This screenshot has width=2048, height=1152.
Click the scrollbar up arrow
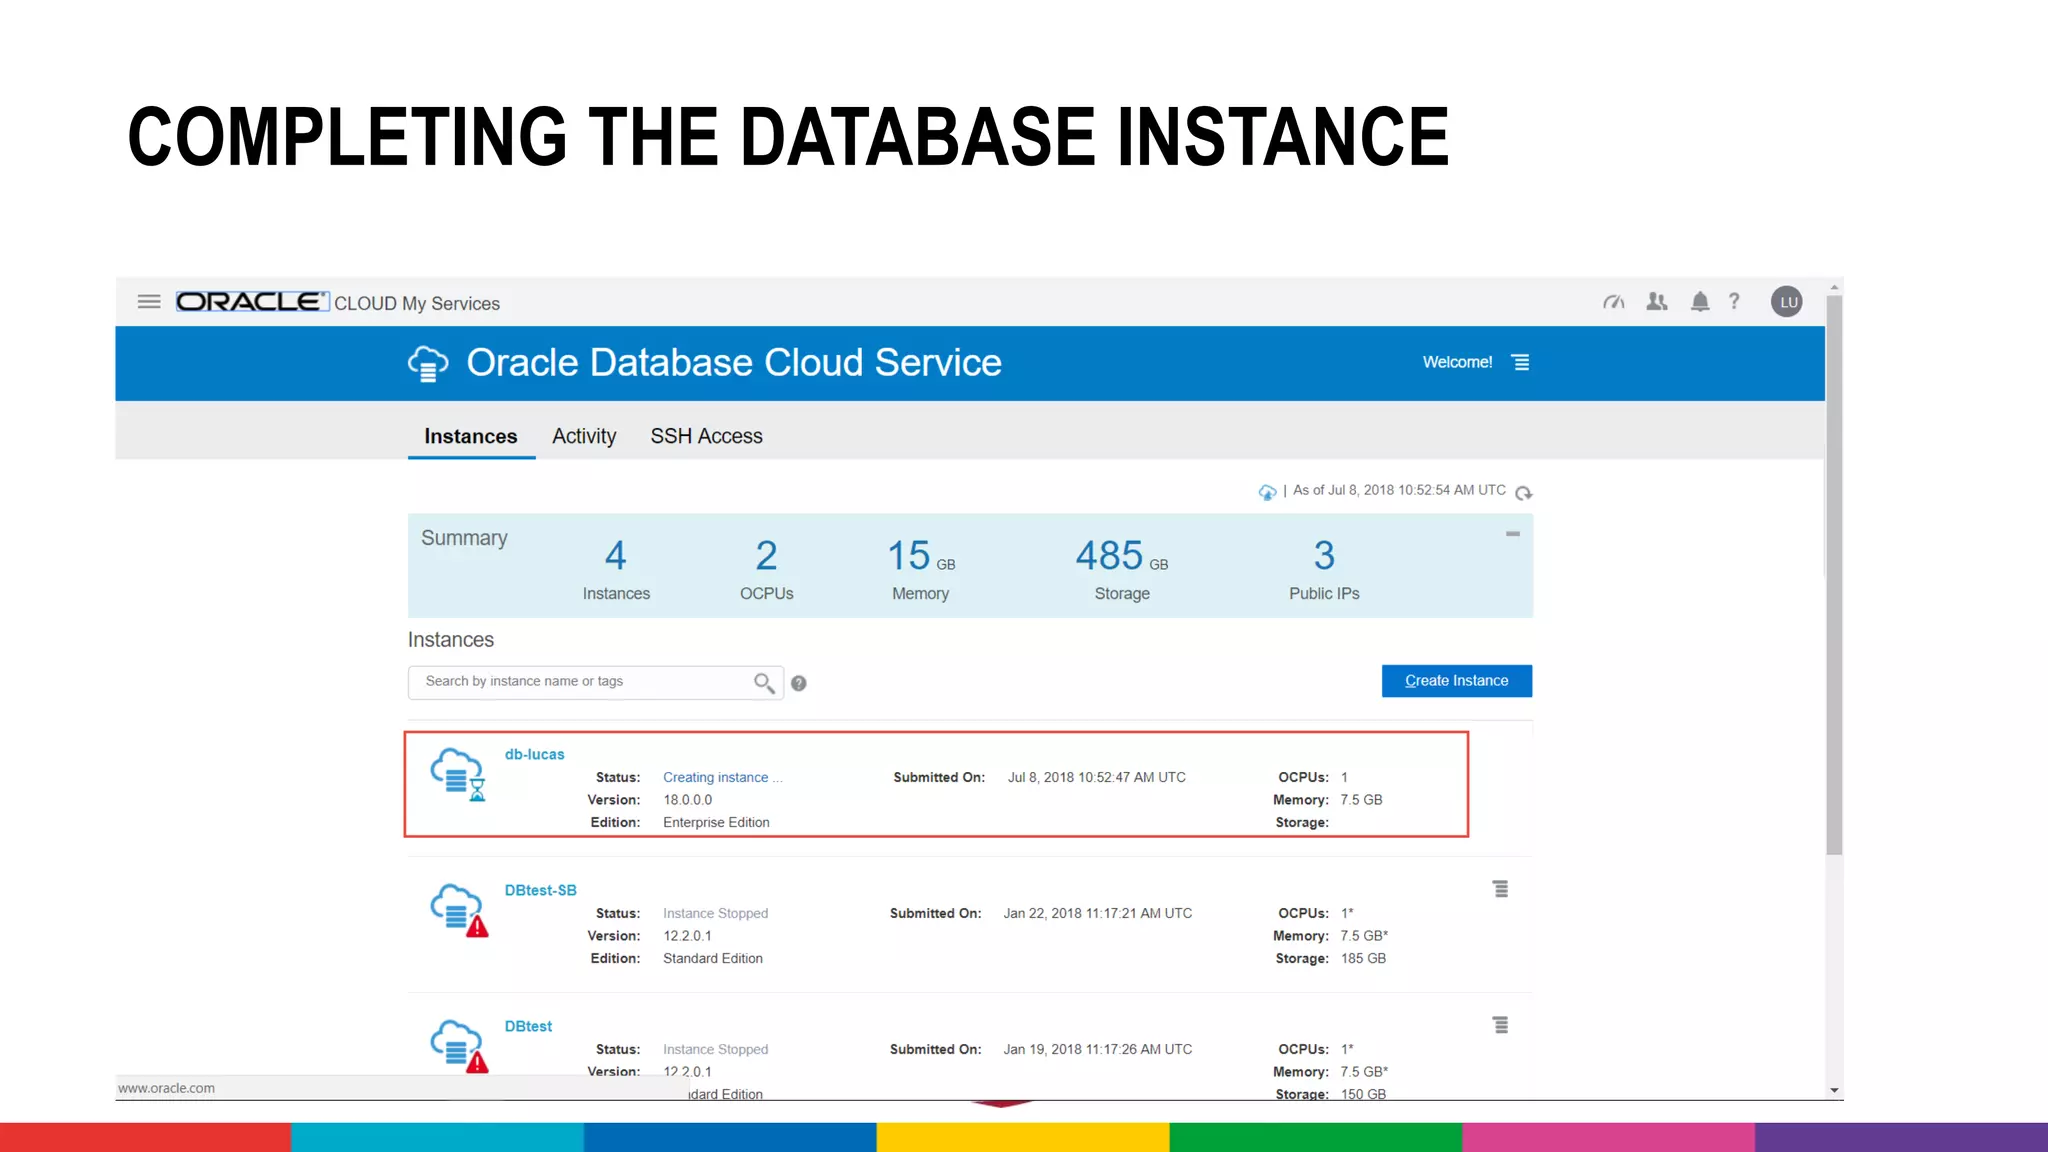pyautogui.click(x=1834, y=287)
